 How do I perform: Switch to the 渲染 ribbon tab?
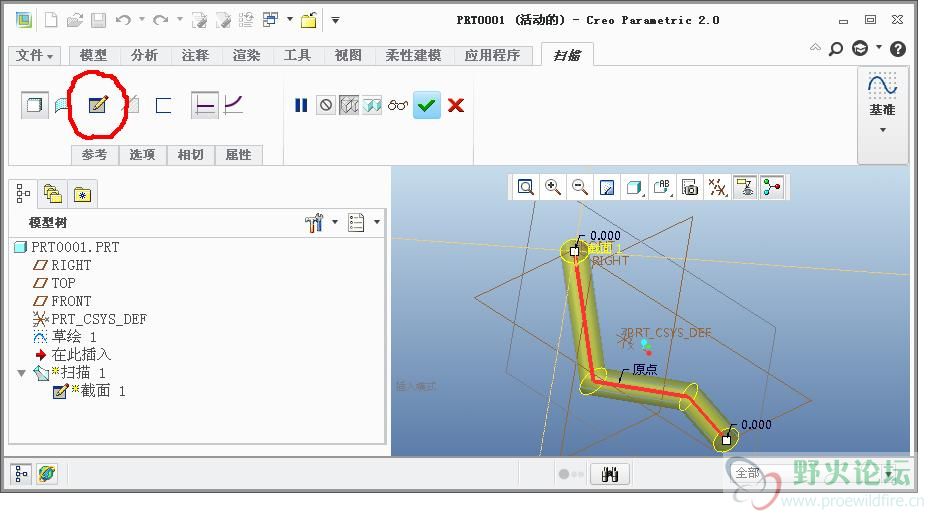pyautogui.click(x=247, y=55)
